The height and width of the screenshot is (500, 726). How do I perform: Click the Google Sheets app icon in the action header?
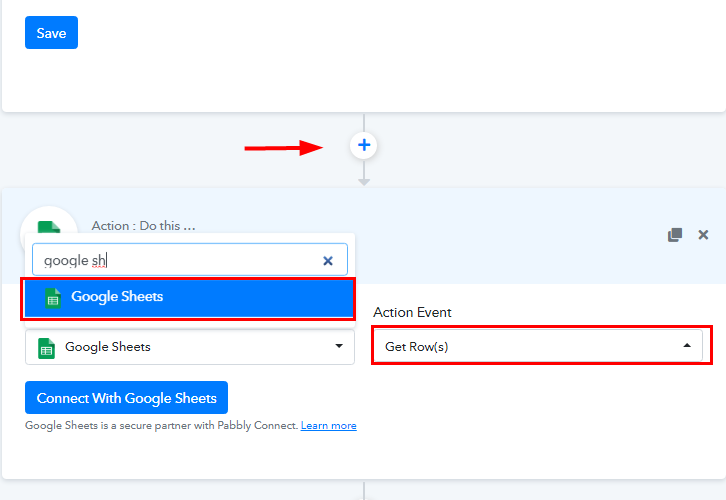pyautogui.click(x=49, y=226)
